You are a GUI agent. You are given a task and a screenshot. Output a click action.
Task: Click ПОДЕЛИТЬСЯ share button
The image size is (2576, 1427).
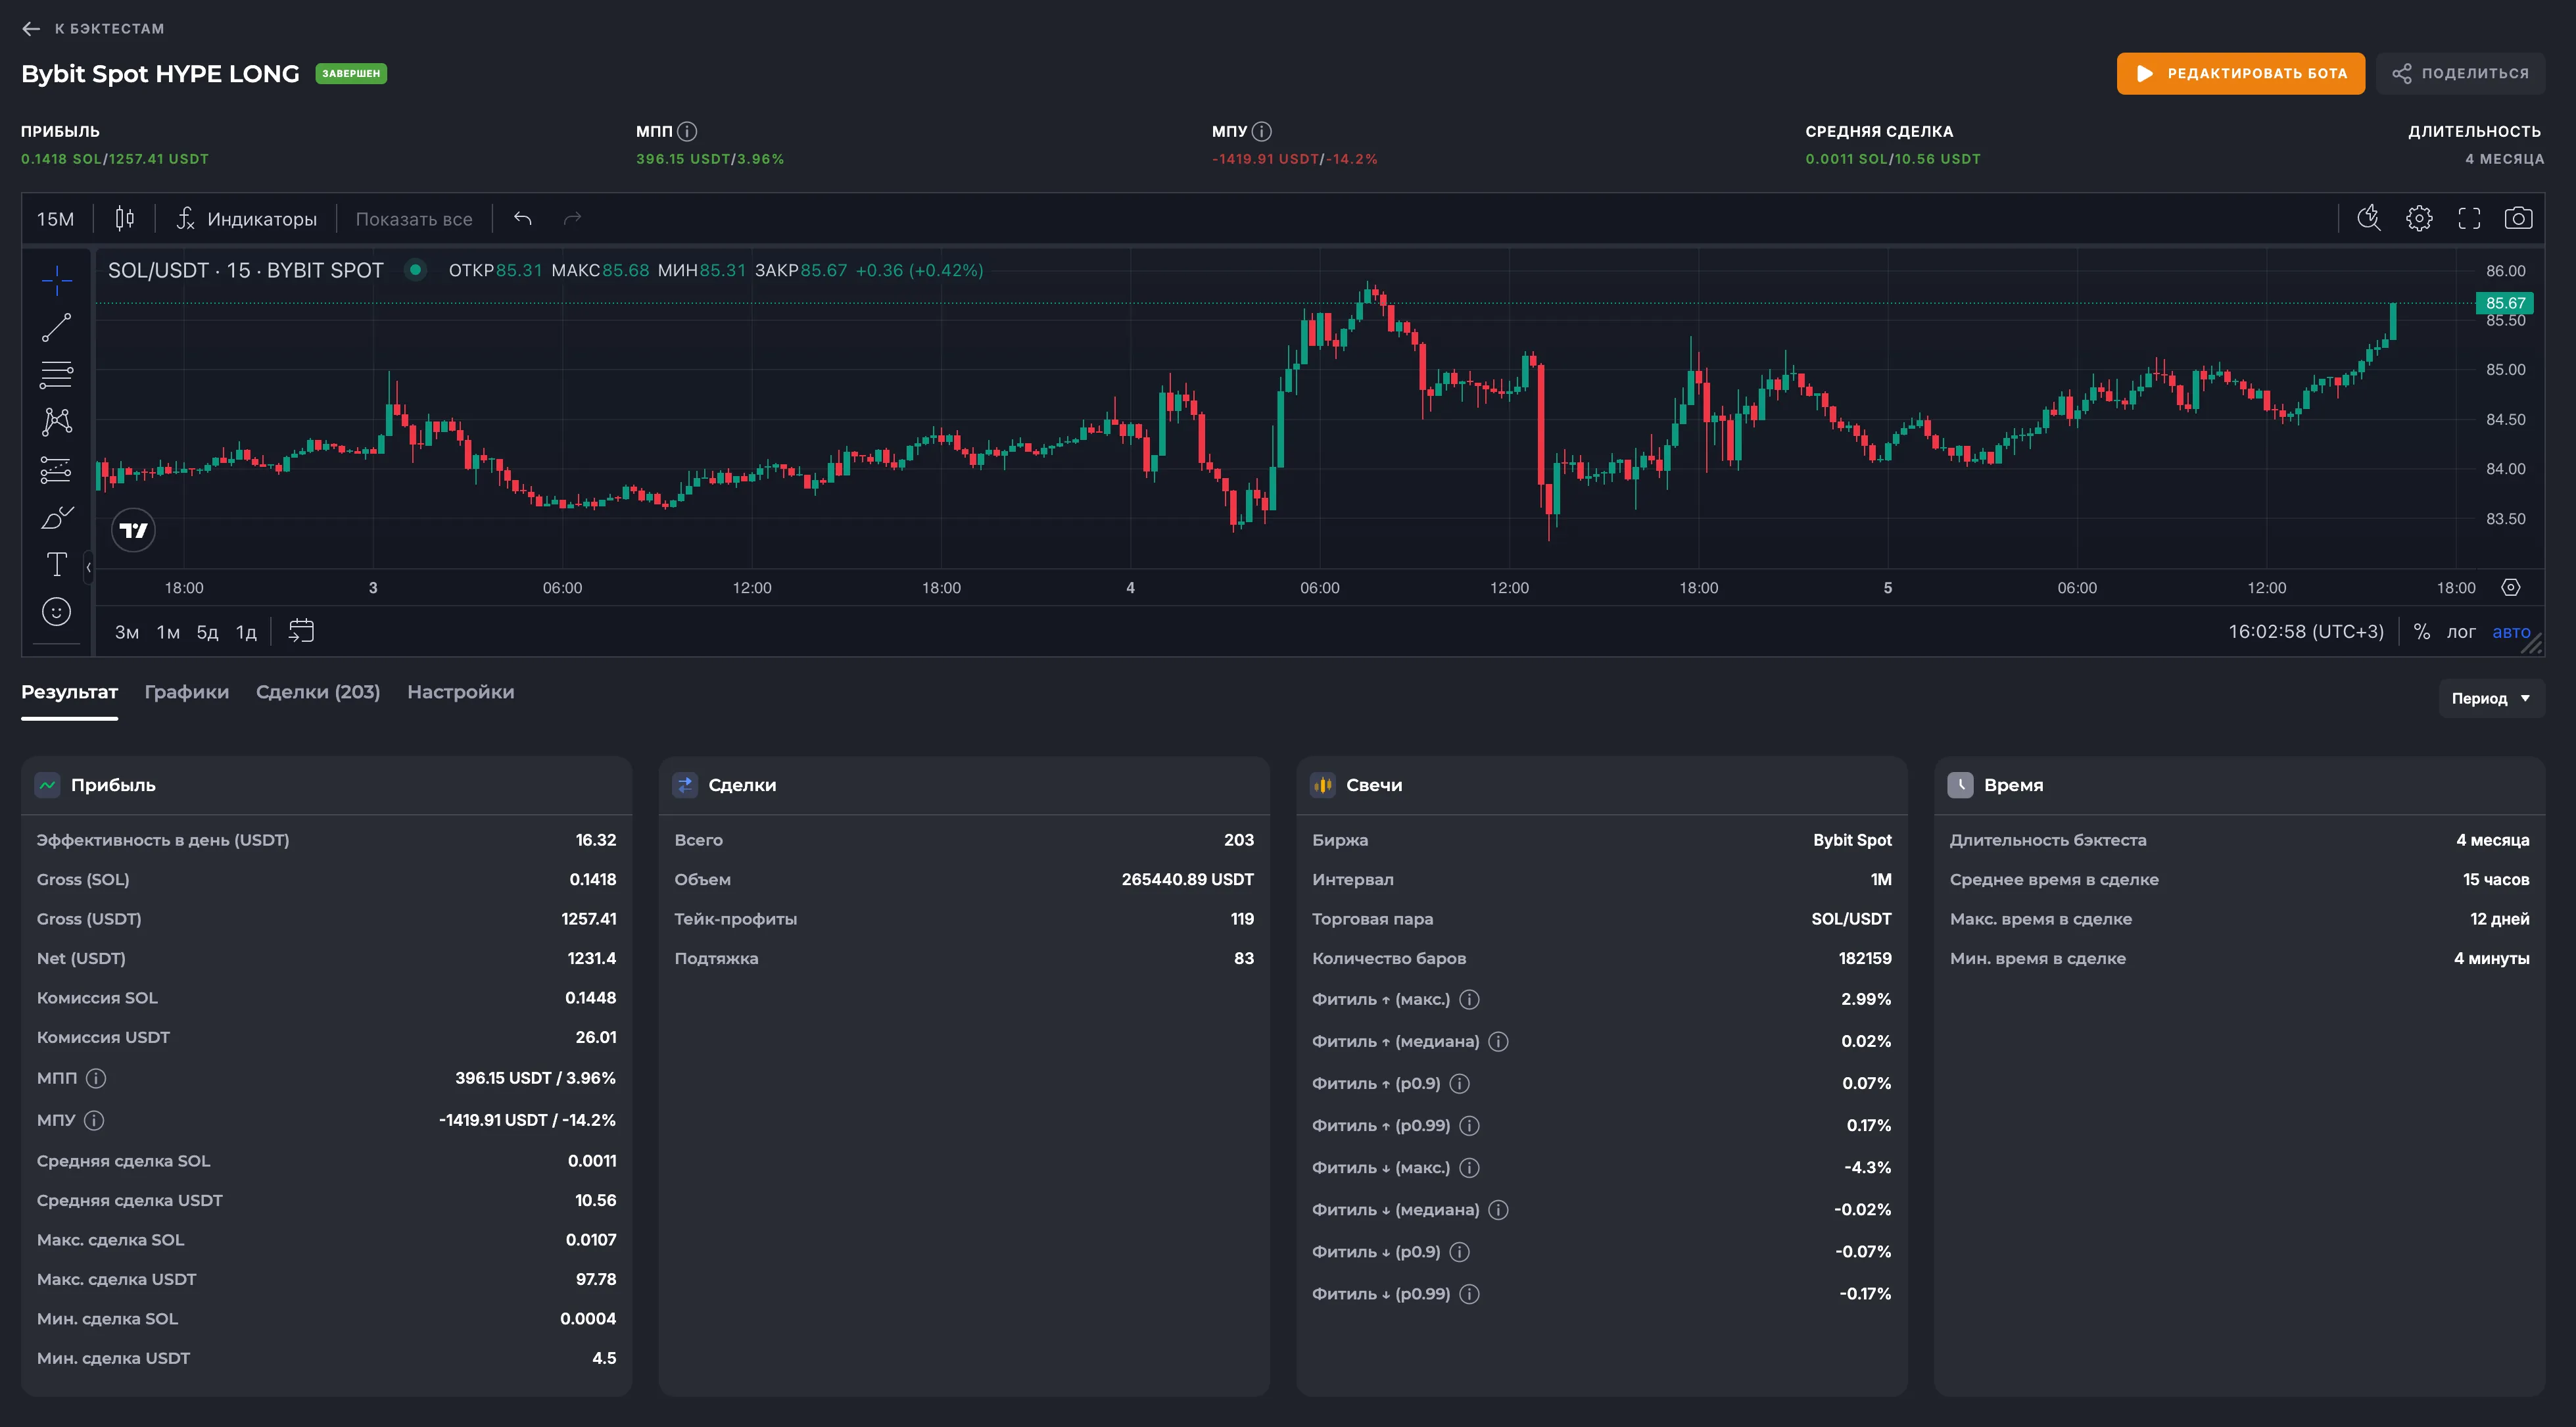pos(2460,74)
